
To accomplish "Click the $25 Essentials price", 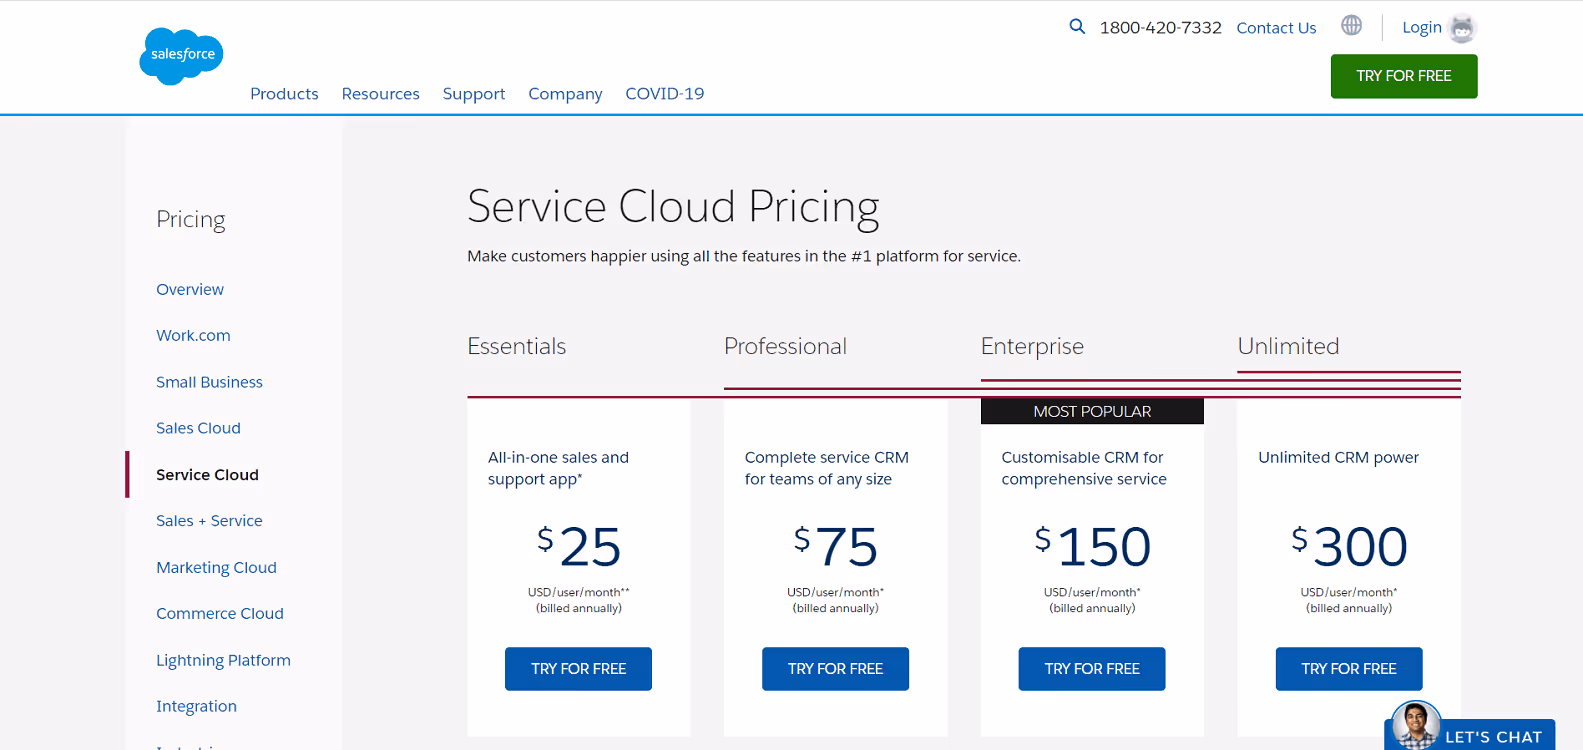I will pyautogui.click(x=578, y=547).
